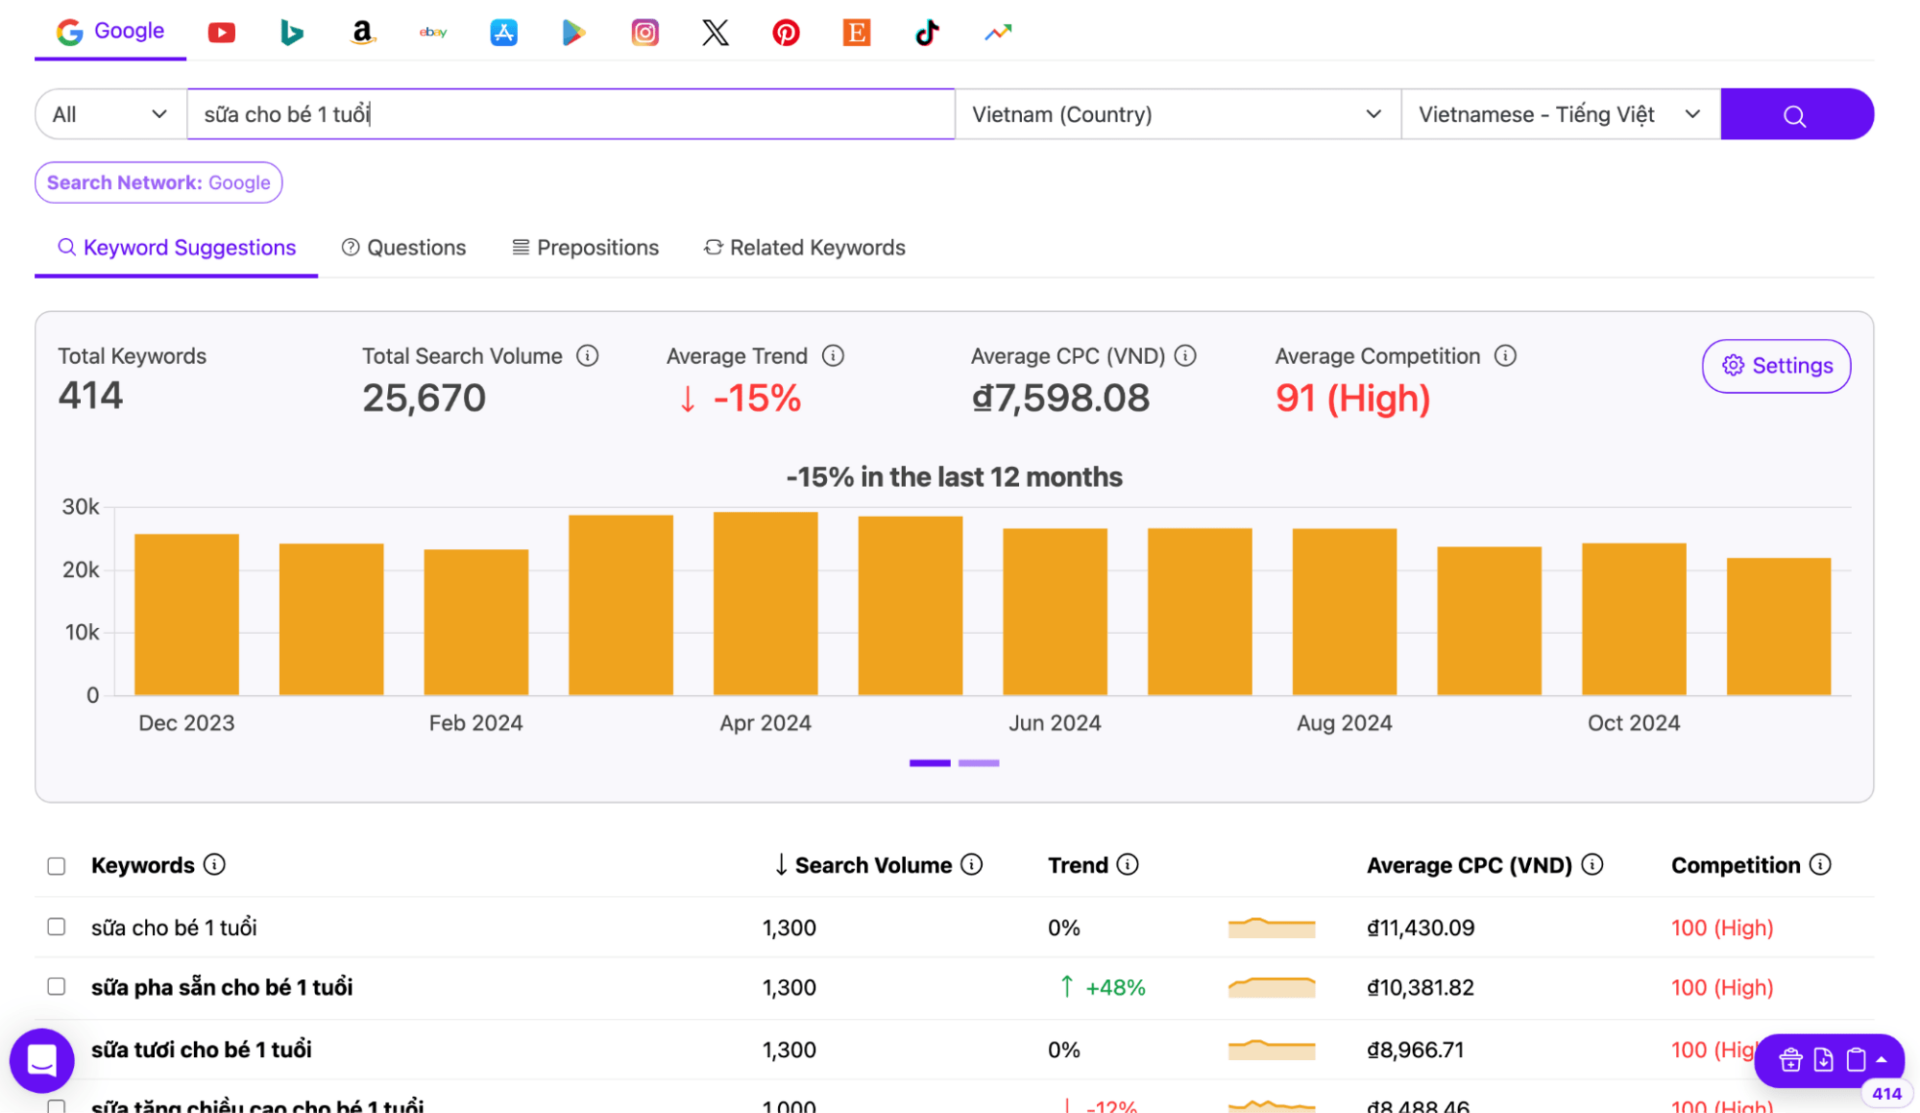Expand the floating toolbar caret

[x=1882, y=1060]
